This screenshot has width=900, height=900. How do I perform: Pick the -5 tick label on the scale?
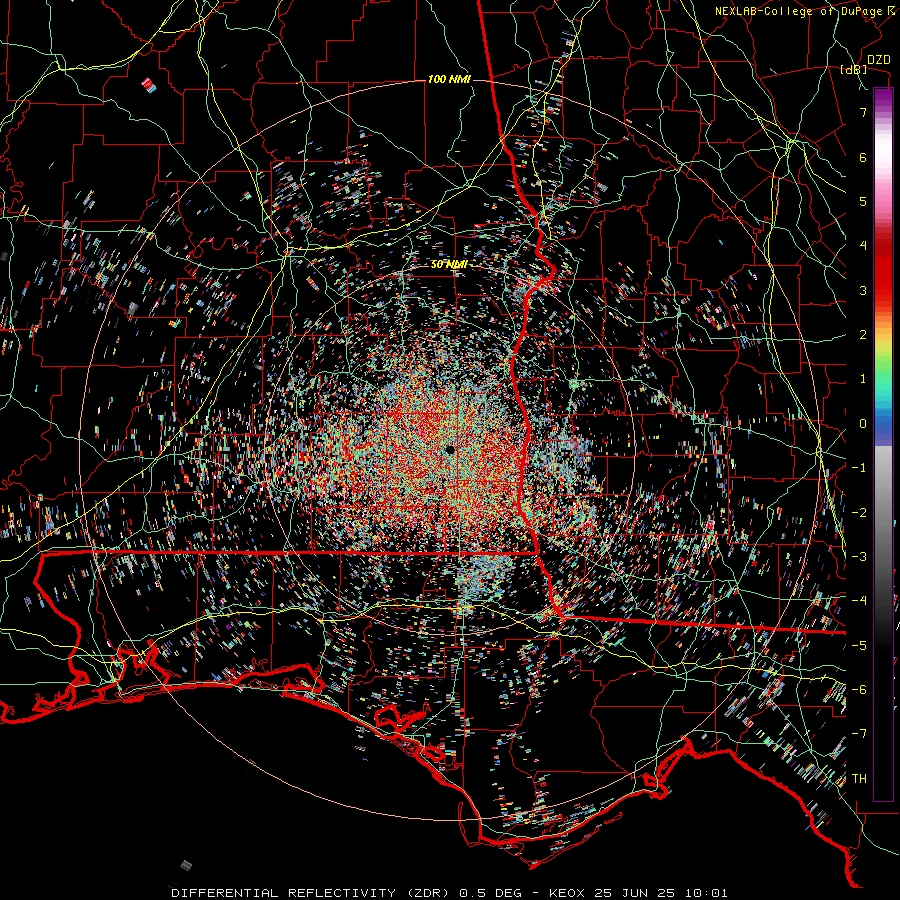click(859, 645)
